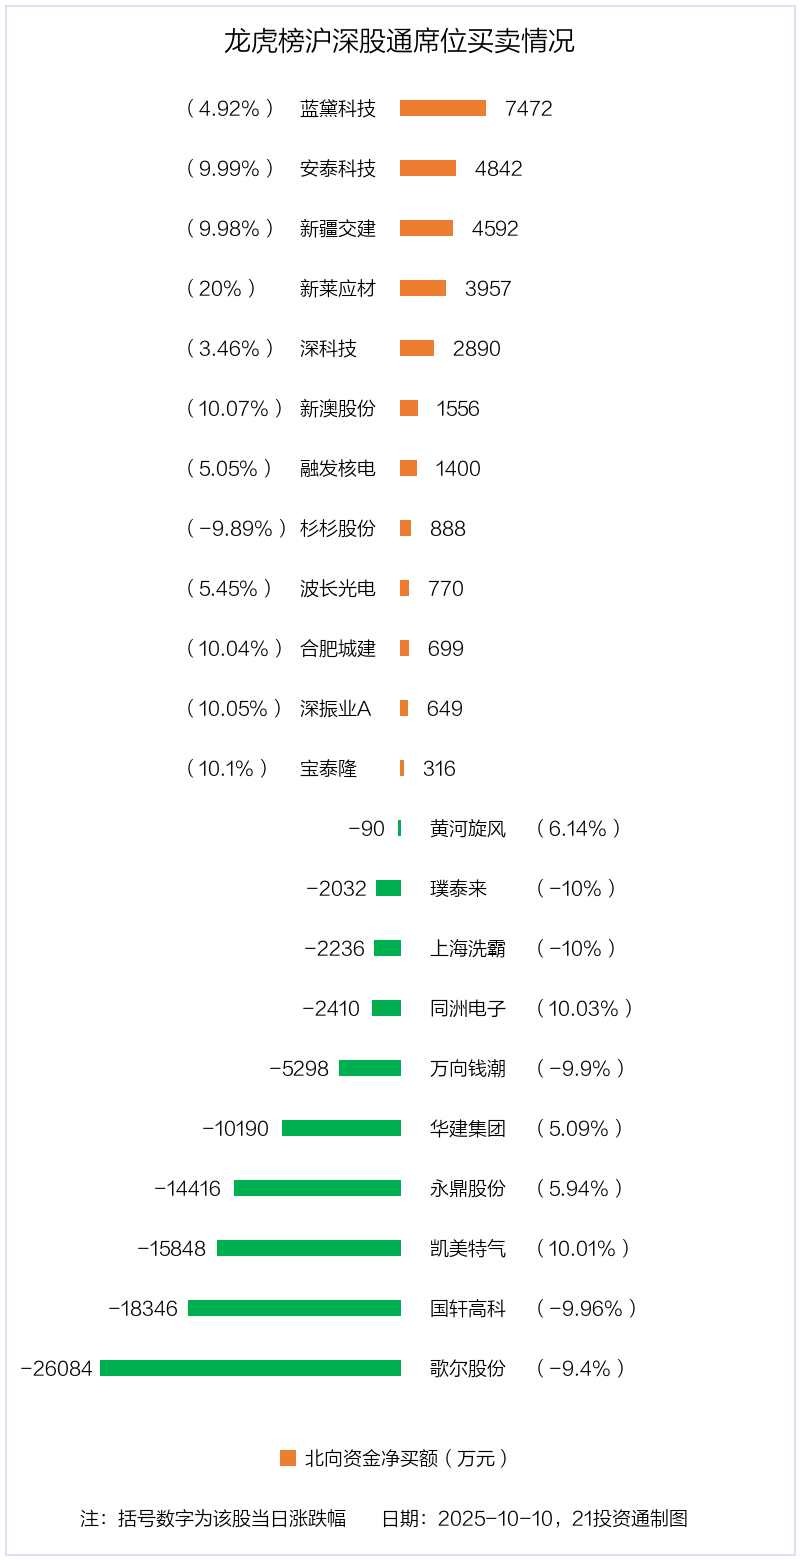Screen dimensions: 800x1560
Task: Click the 同洲电子 green bar
Action: pos(386,1008)
